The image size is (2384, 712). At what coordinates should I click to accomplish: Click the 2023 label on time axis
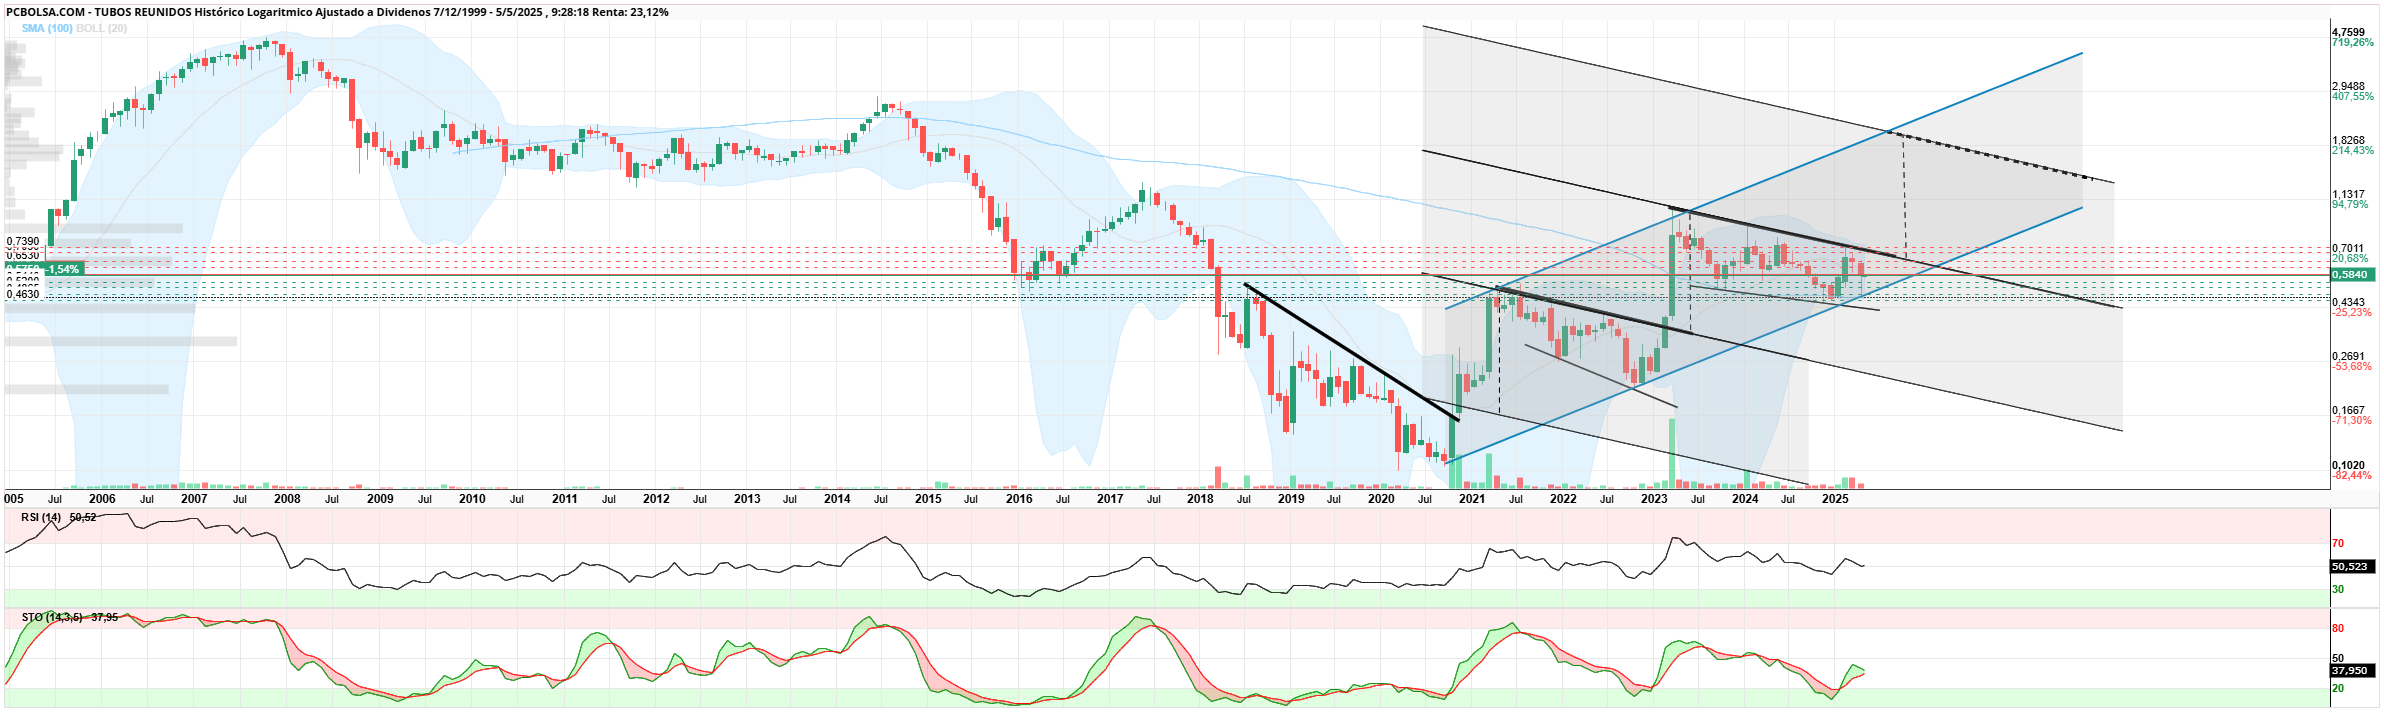(1654, 498)
